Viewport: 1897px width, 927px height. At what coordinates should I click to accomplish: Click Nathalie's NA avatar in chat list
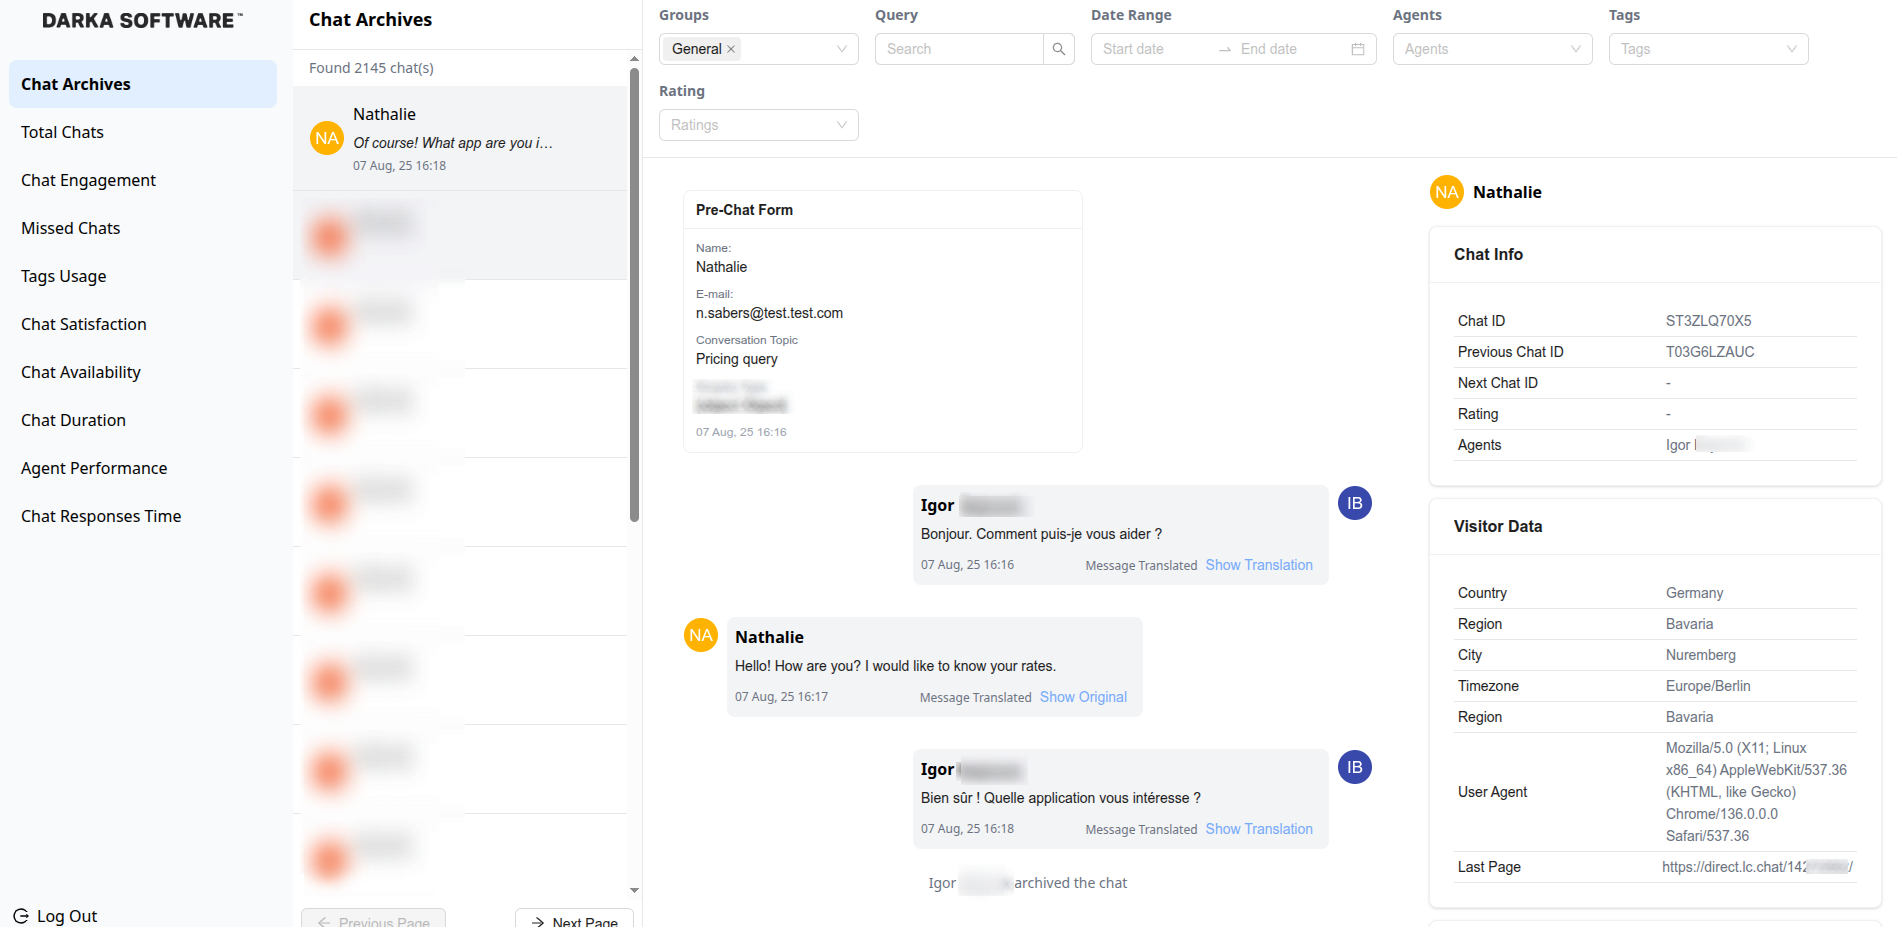[x=327, y=139]
